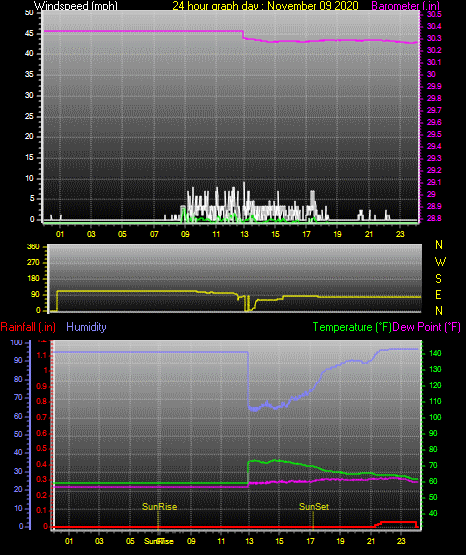
Task: Click the Temperature (°F) legend label
Action: [352, 327]
